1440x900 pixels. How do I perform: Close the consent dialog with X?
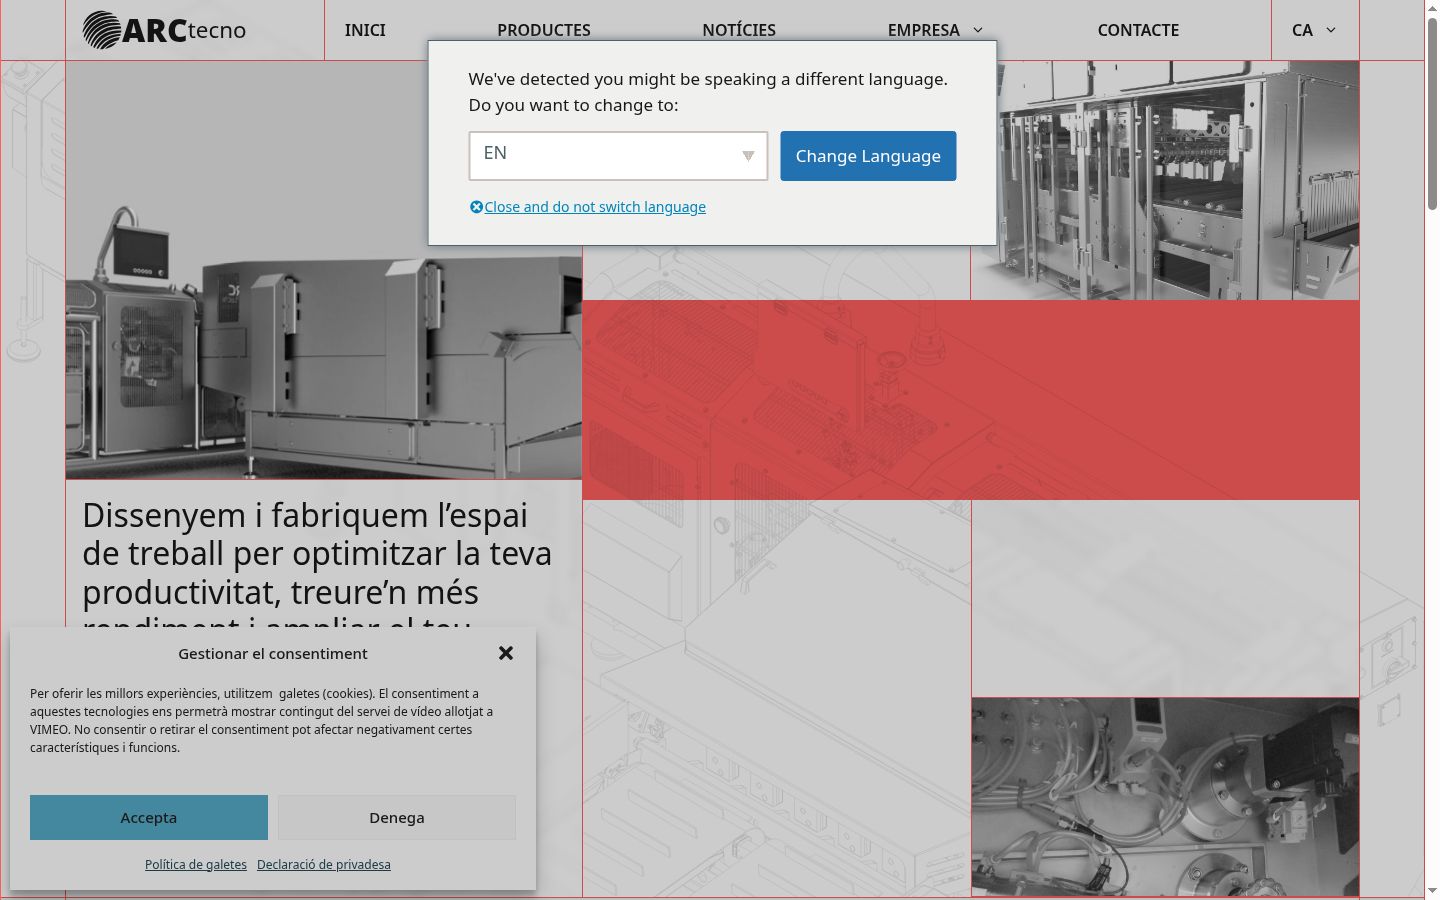coord(506,653)
